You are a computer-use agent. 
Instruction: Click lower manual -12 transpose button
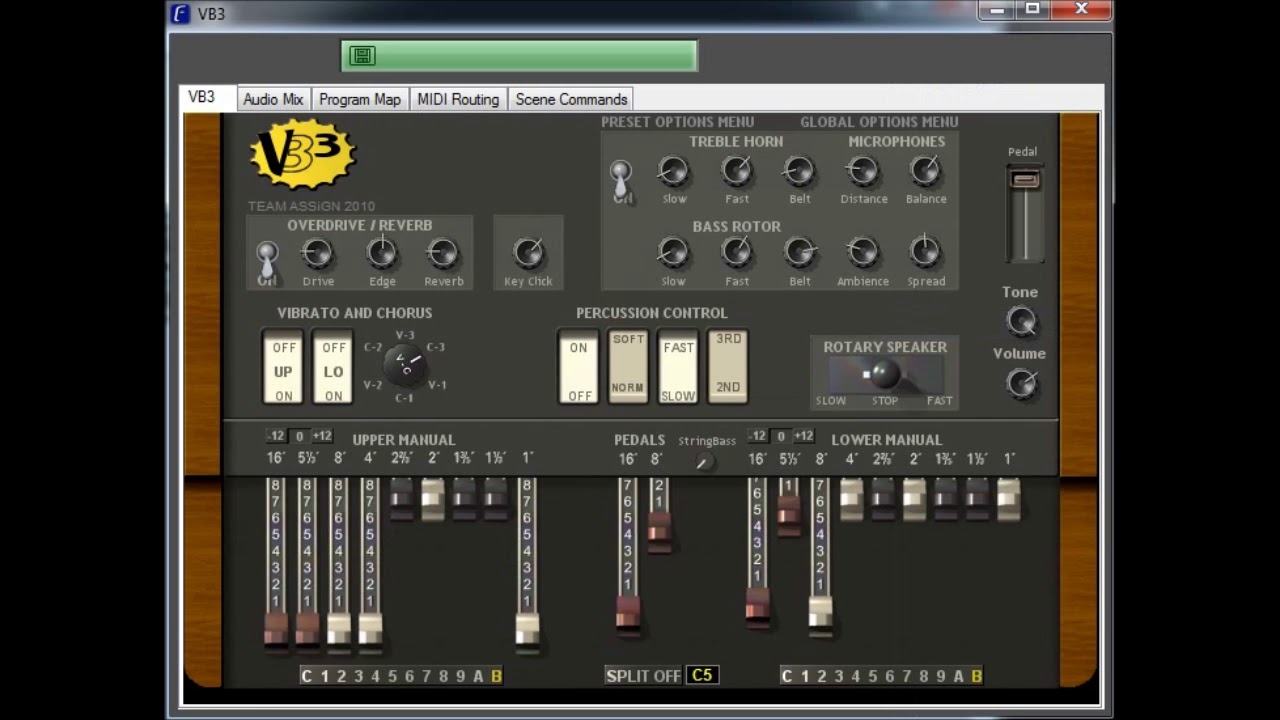[x=758, y=436]
